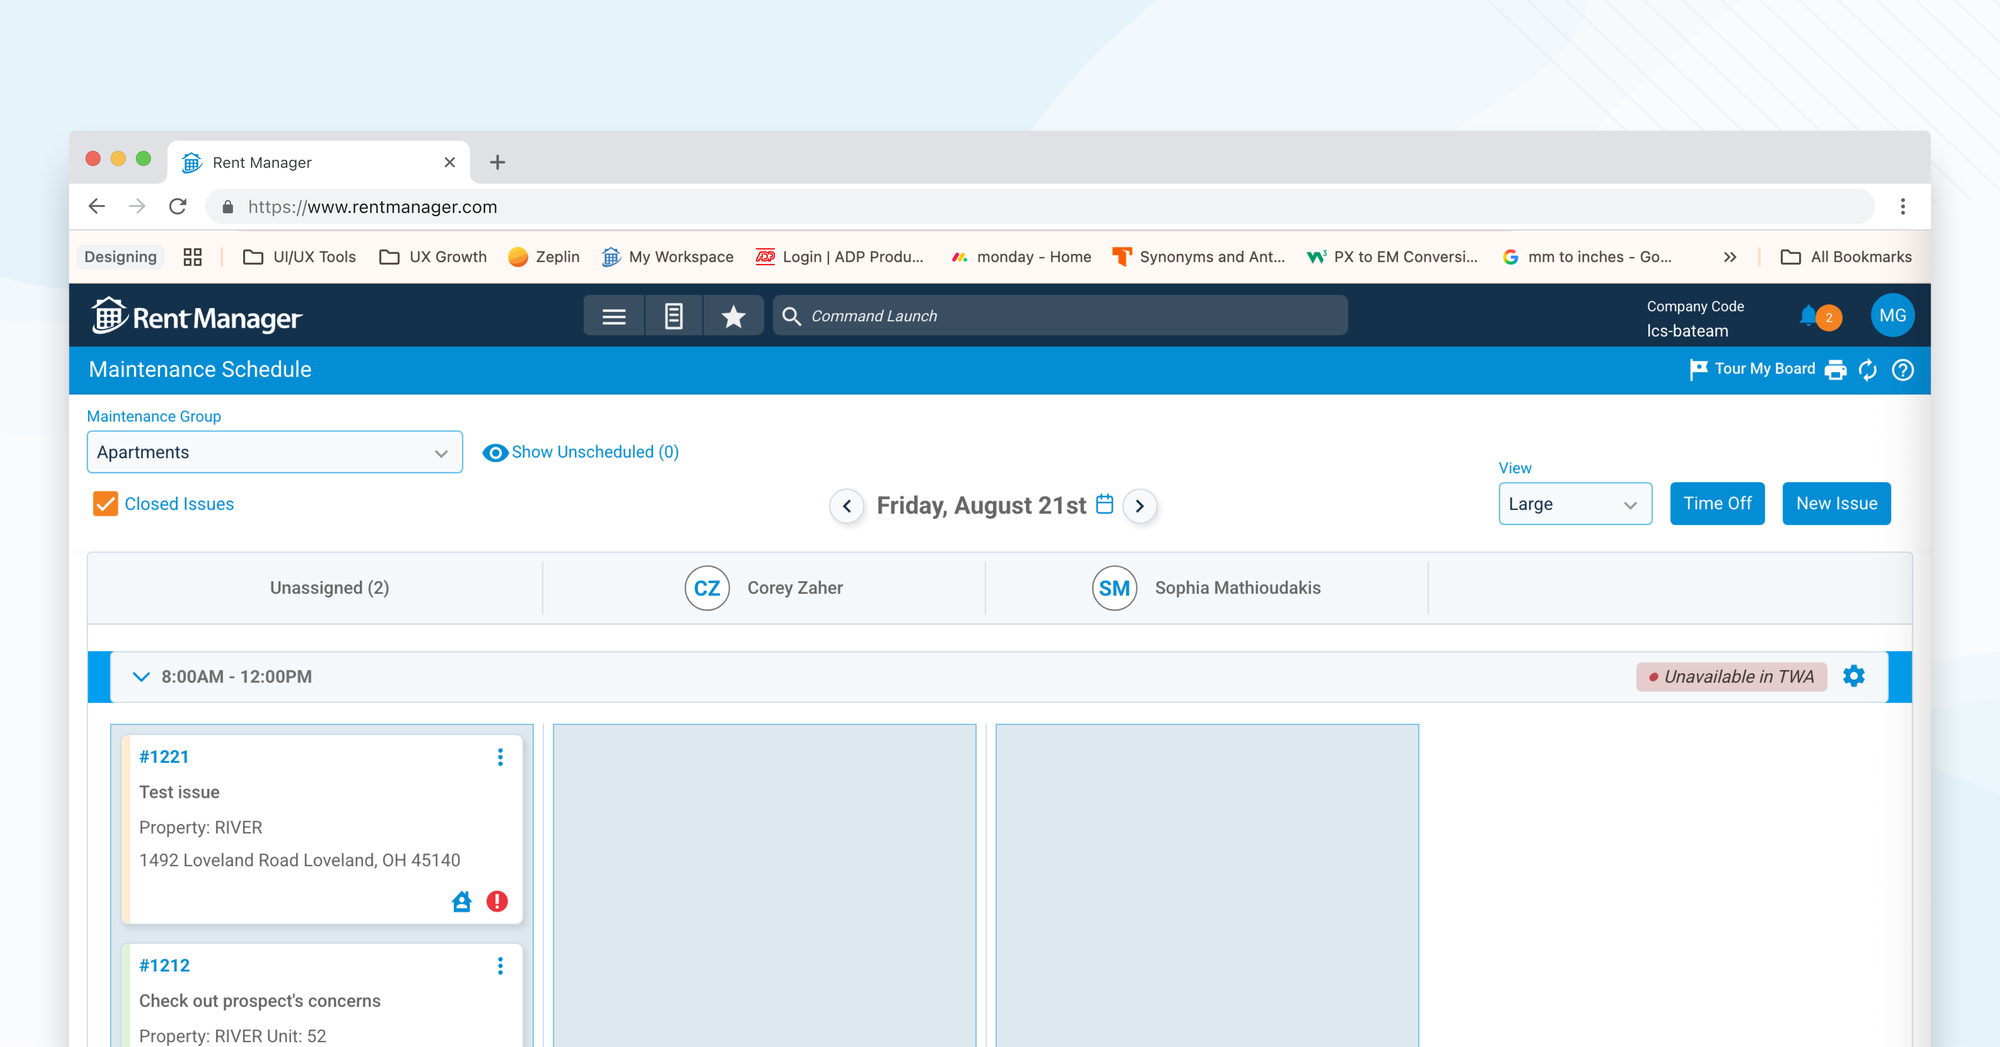2000x1047 pixels.
Task: Print the maintenance schedule
Action: coord(1835,370)
